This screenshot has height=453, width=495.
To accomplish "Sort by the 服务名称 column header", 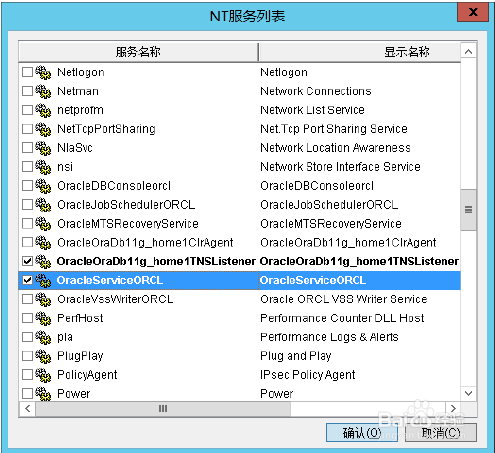I will (138, 52).
